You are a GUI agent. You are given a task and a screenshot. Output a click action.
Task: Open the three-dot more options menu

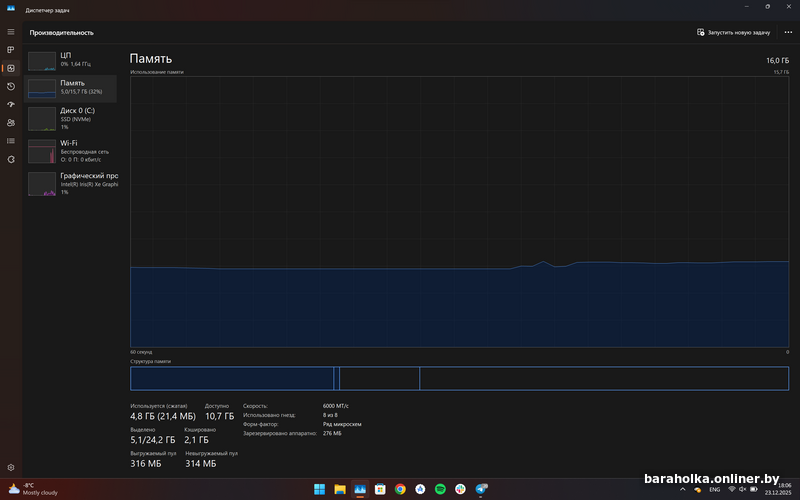pos(788,32)
